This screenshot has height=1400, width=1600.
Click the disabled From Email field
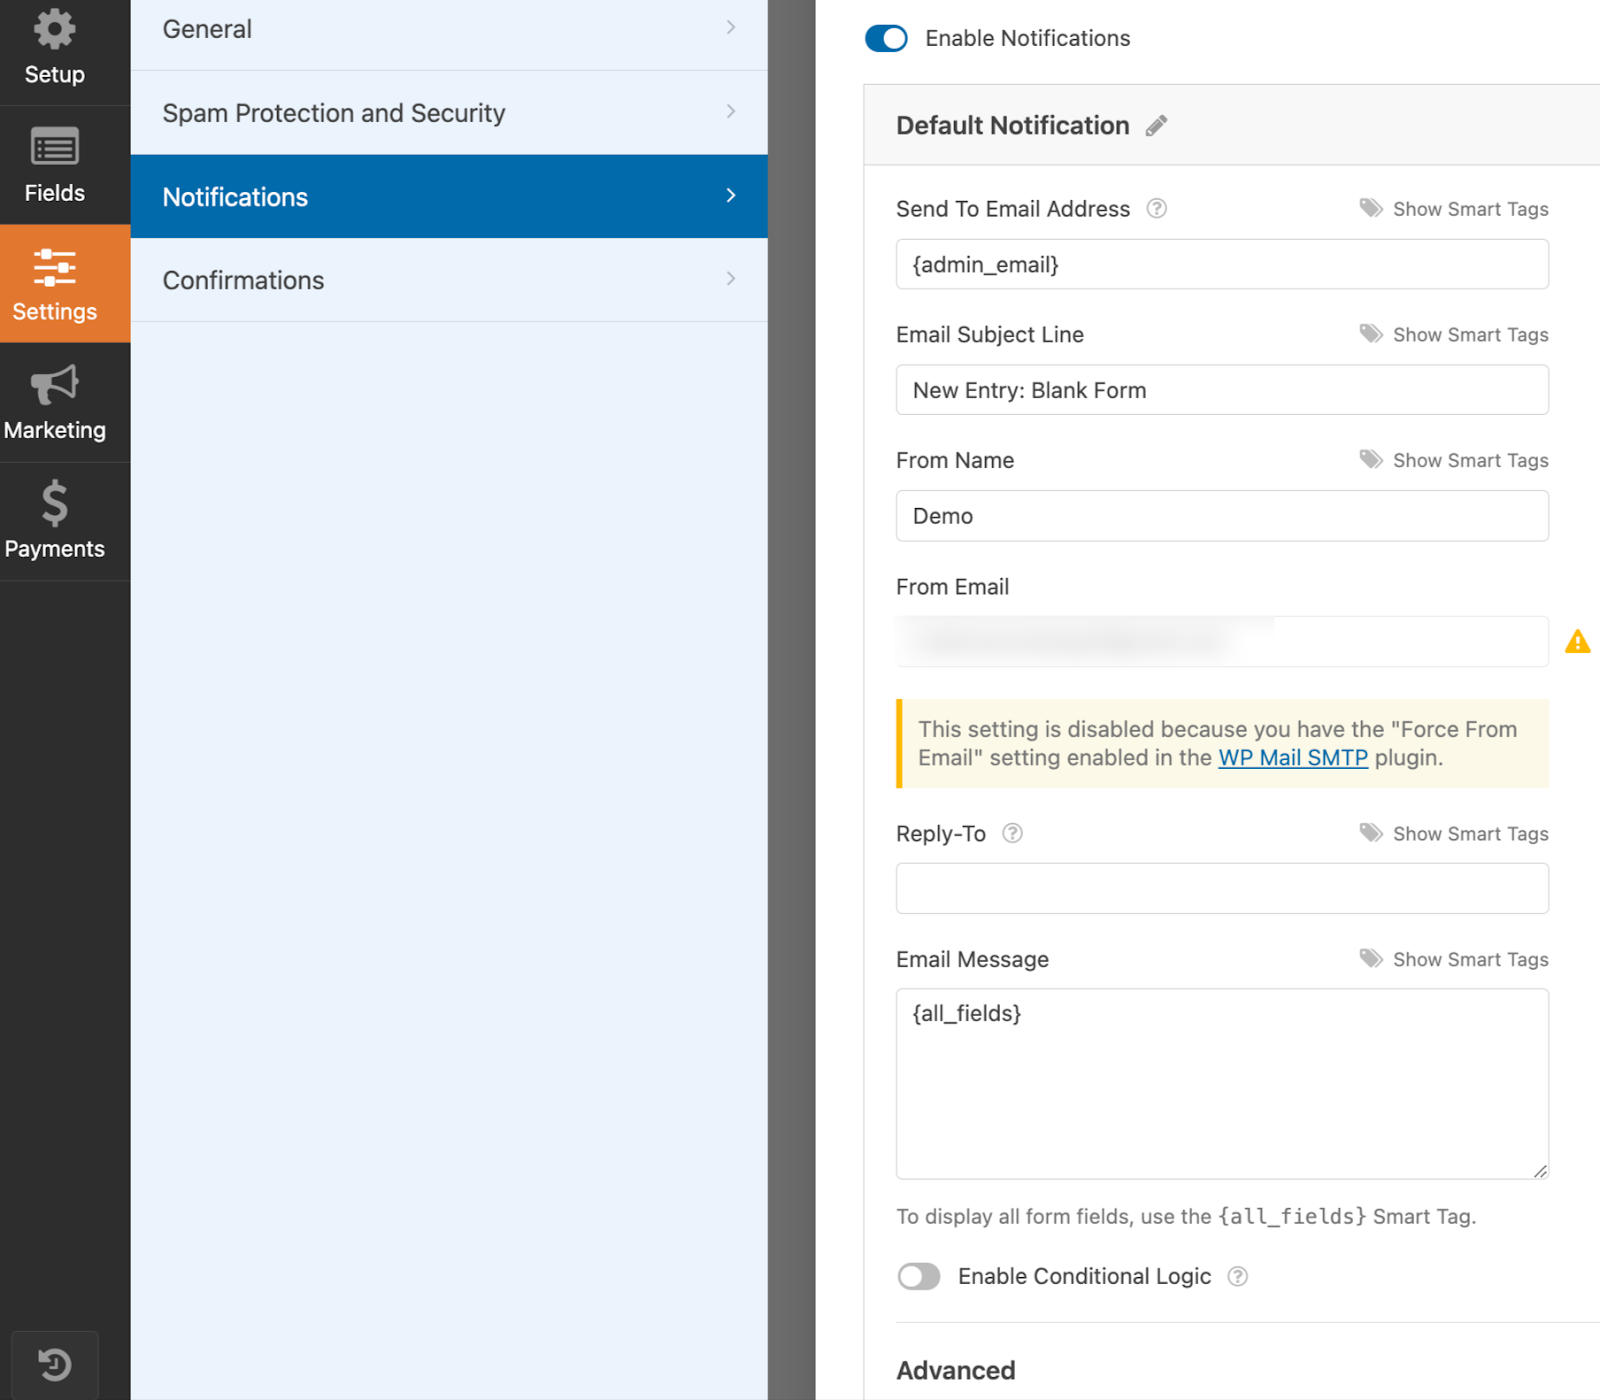click(1222, 642)
